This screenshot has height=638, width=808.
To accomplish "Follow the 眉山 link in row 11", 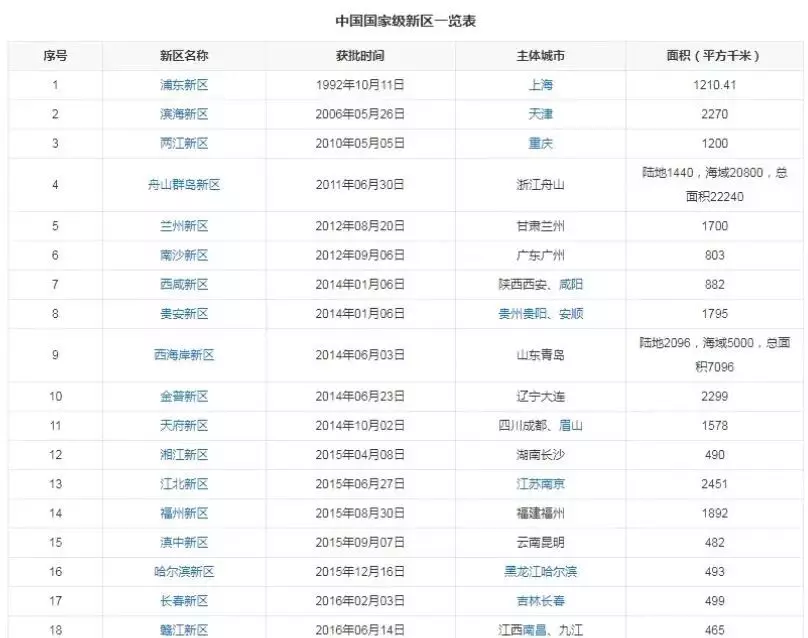I will (x=571, y=426).
